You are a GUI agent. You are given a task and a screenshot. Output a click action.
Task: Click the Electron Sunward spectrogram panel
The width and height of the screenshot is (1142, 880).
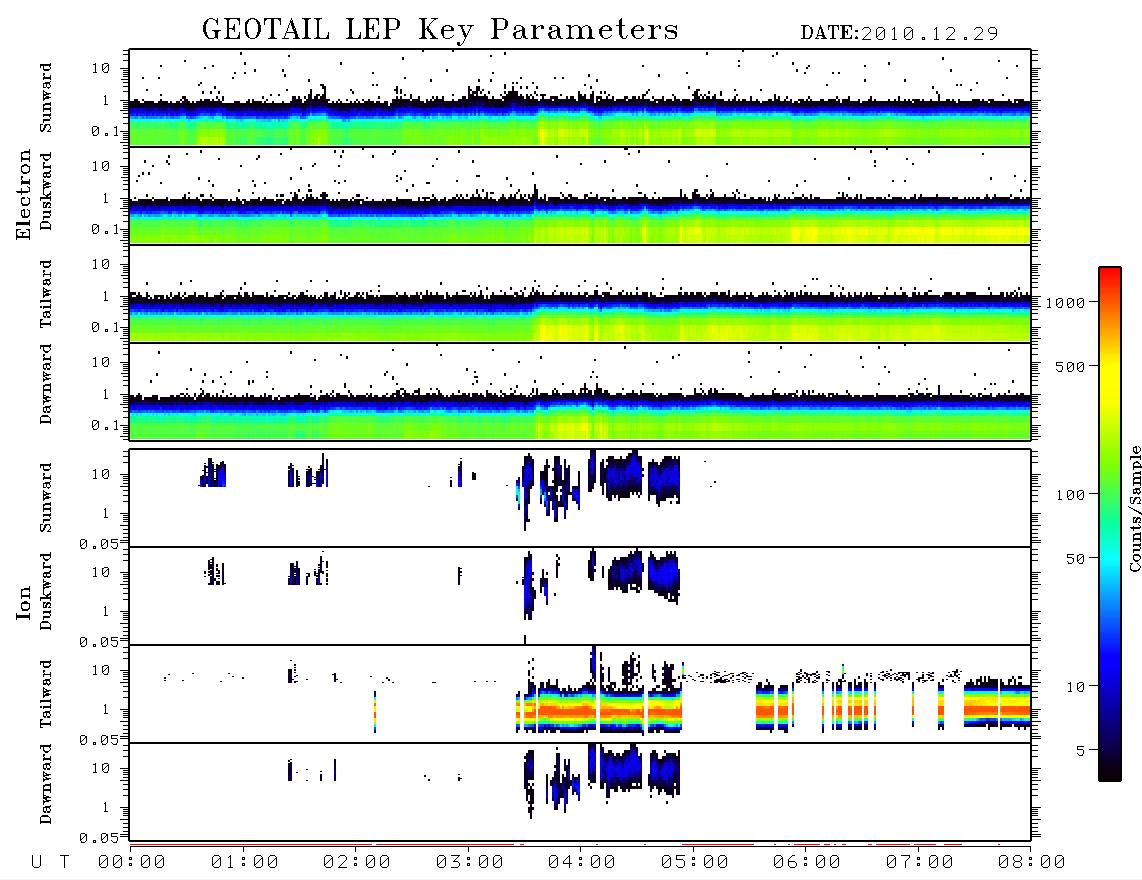(x=580, y=98)
